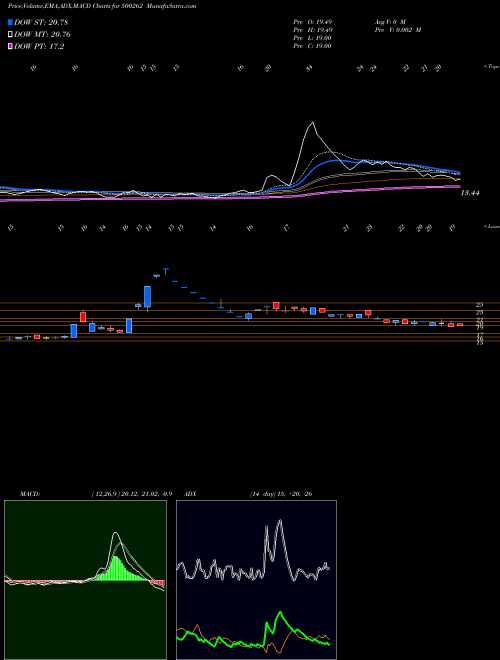The width and height of the screenshot is (500, 660).
Task: Click the 'Pre H: 19.49' value
Action: [313, 30]
